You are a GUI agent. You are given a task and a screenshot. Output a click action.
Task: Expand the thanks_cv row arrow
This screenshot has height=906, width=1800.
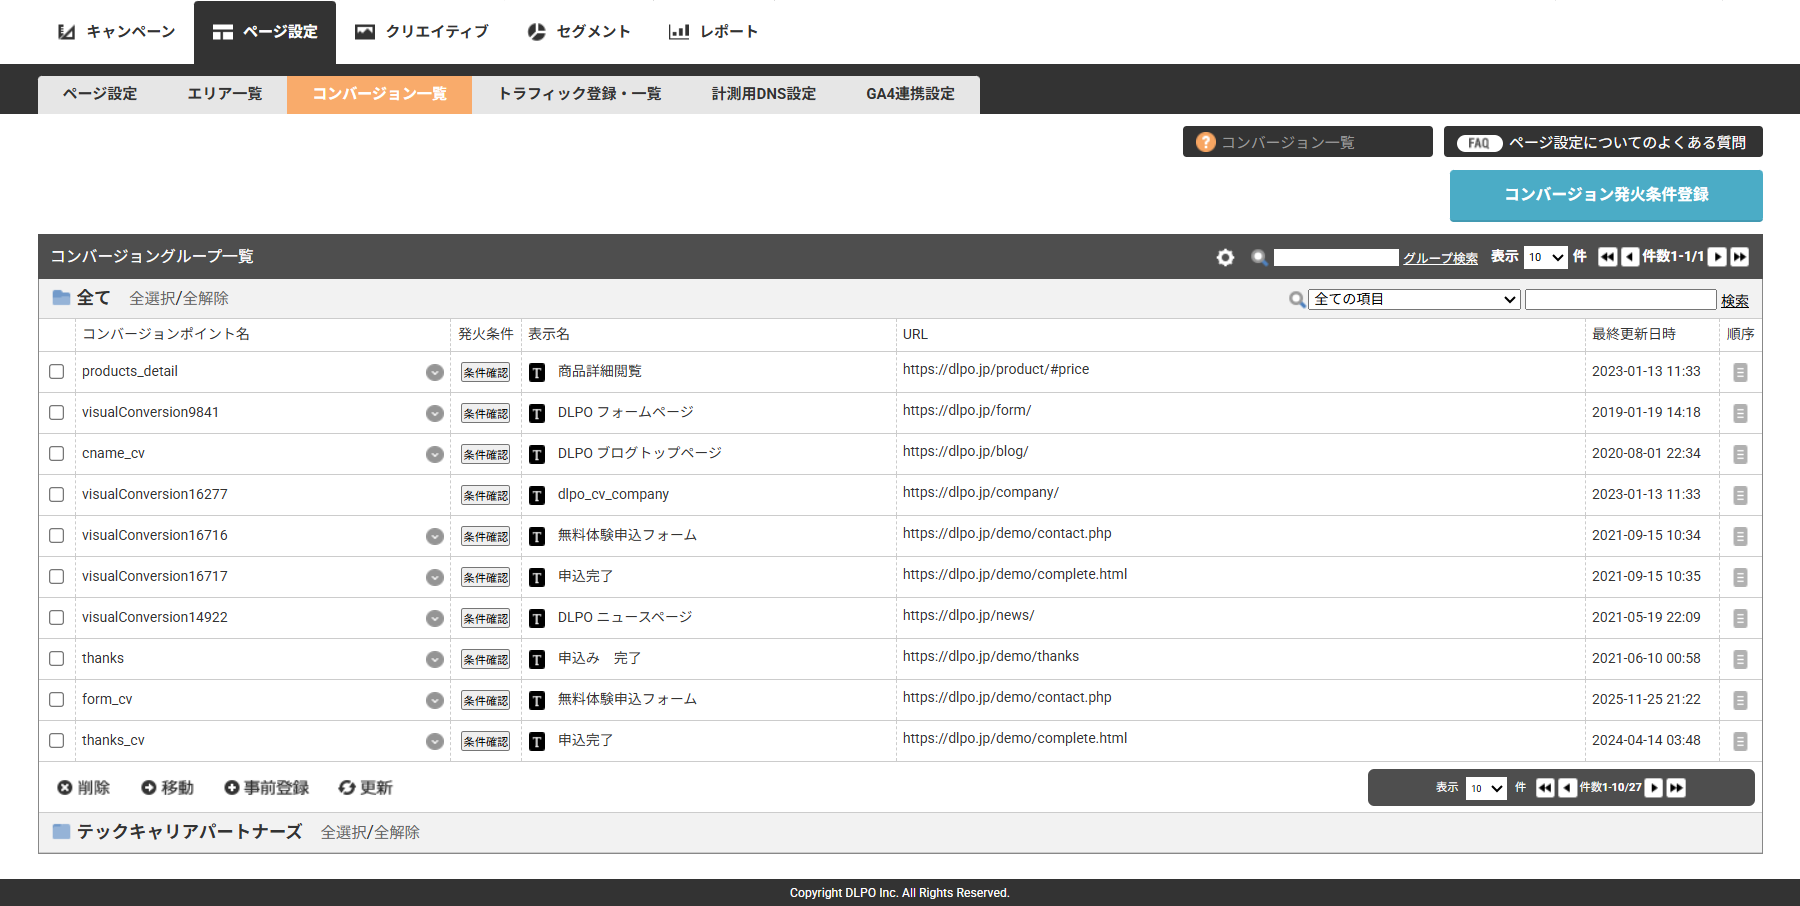(435, 741)
